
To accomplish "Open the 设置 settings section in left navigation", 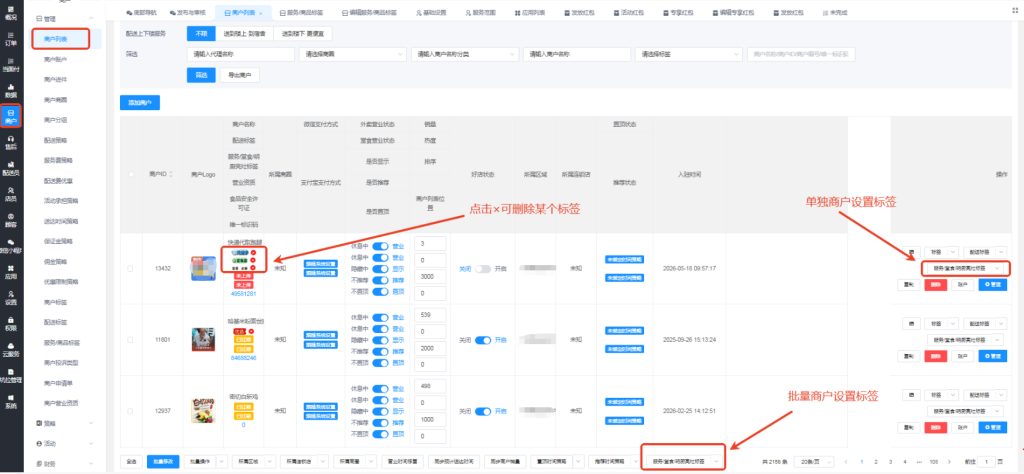I will click(x=10, y=298).
